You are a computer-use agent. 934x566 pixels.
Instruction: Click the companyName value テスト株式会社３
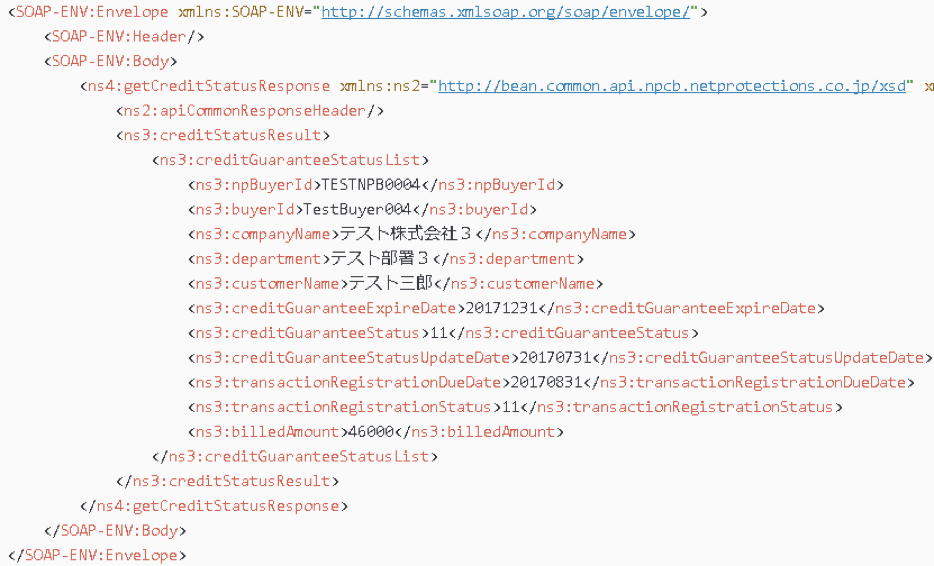pyautogui.click(x=406, y=234)
